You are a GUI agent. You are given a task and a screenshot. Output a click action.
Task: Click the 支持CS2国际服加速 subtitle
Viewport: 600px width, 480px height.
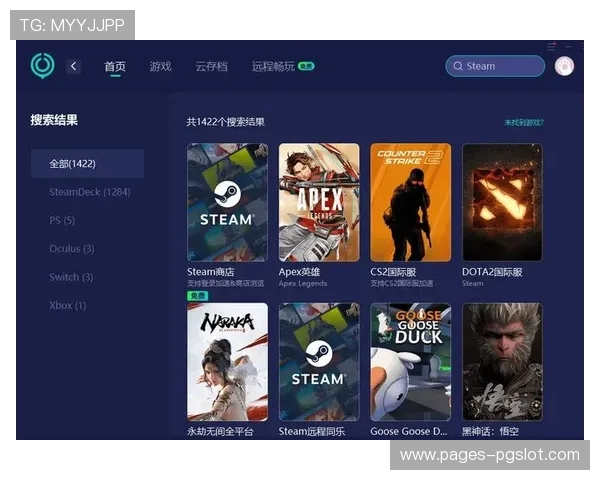401,284
